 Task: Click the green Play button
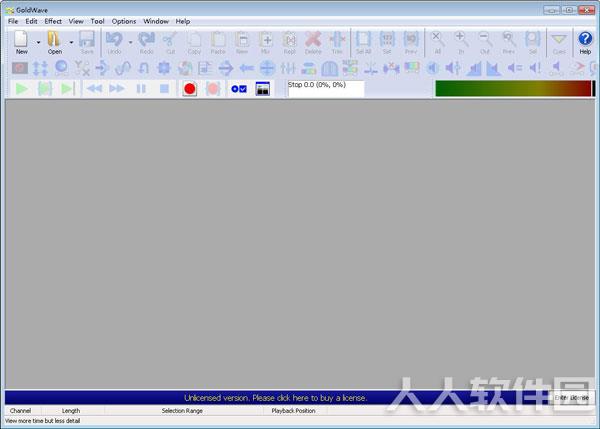[x=22, y=89]
